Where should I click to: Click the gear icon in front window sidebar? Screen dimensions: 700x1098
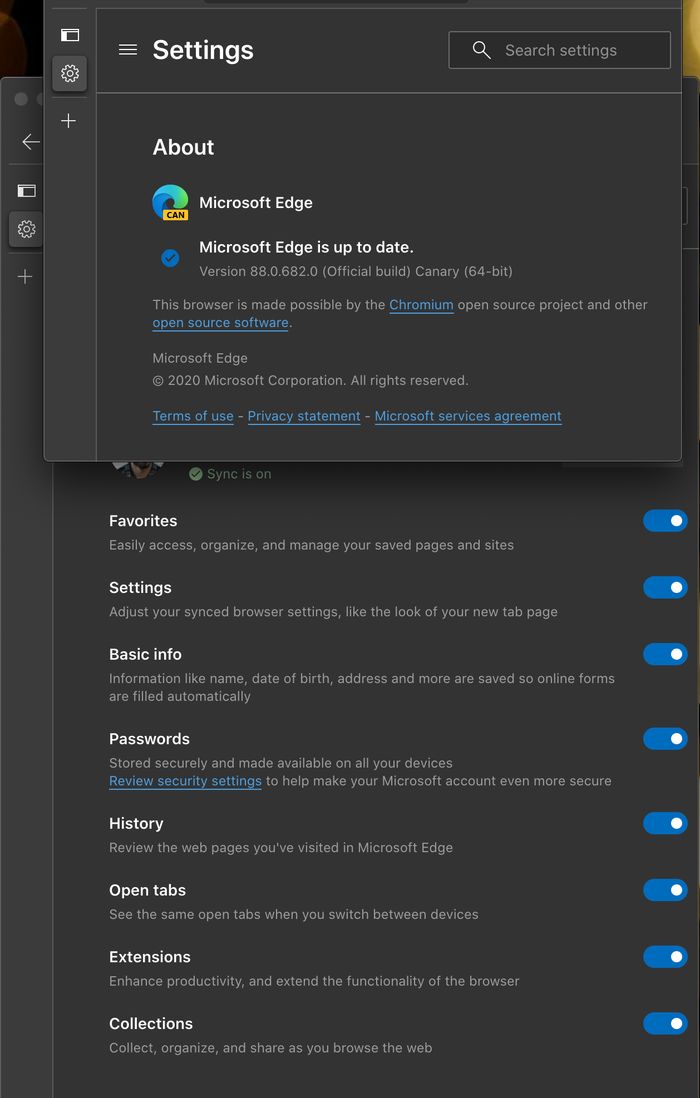tap(69, 74)
